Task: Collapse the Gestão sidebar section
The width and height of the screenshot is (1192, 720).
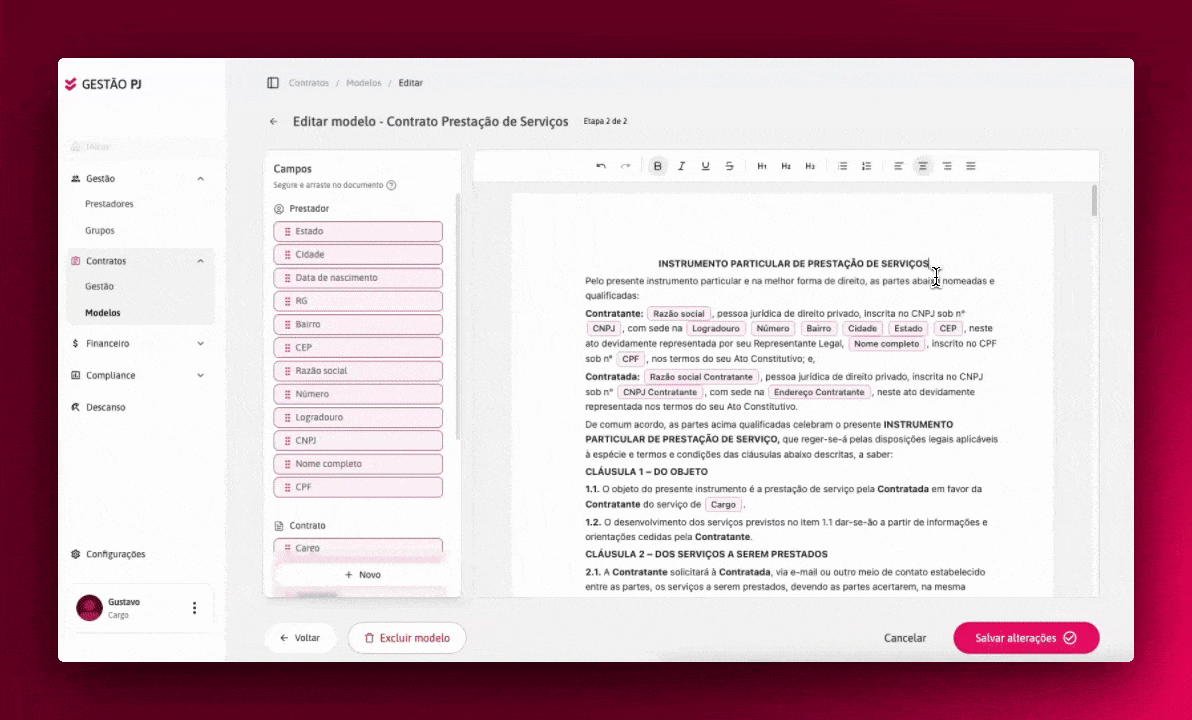Action: point(201,179)
